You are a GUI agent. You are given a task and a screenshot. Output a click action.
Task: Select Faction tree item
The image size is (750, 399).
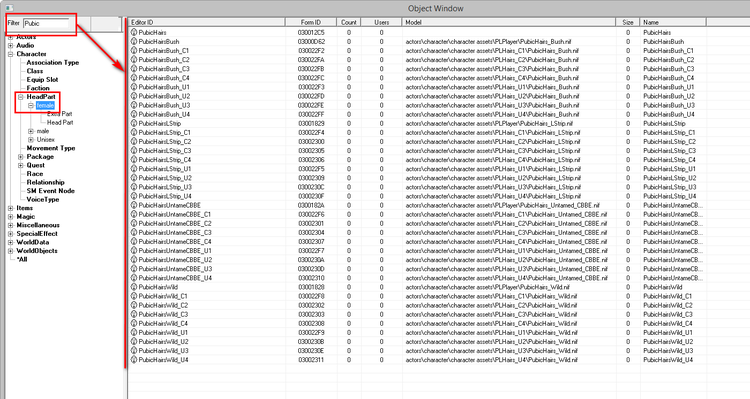(38, 88)
